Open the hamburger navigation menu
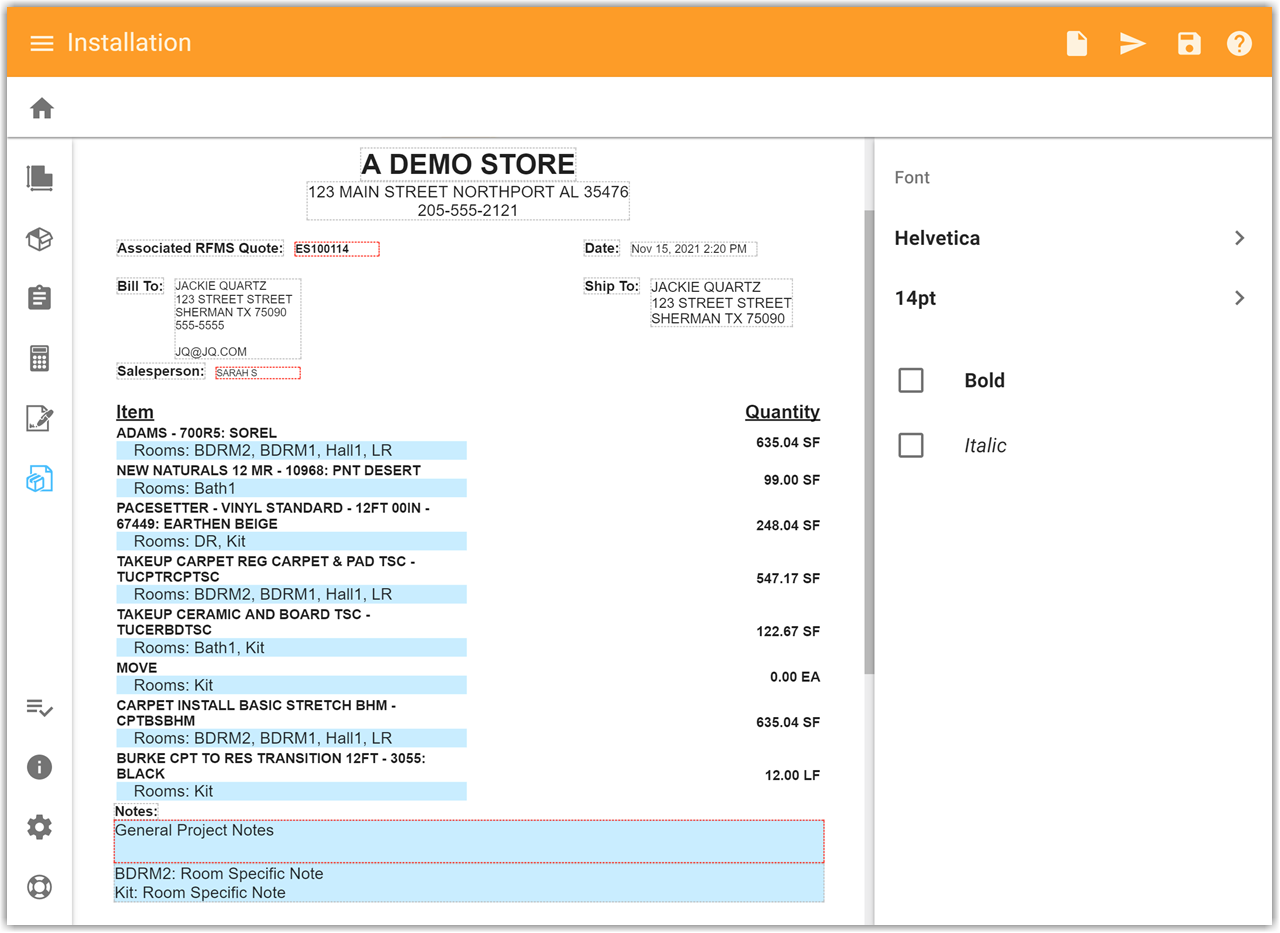 click(x=41, y=43)
